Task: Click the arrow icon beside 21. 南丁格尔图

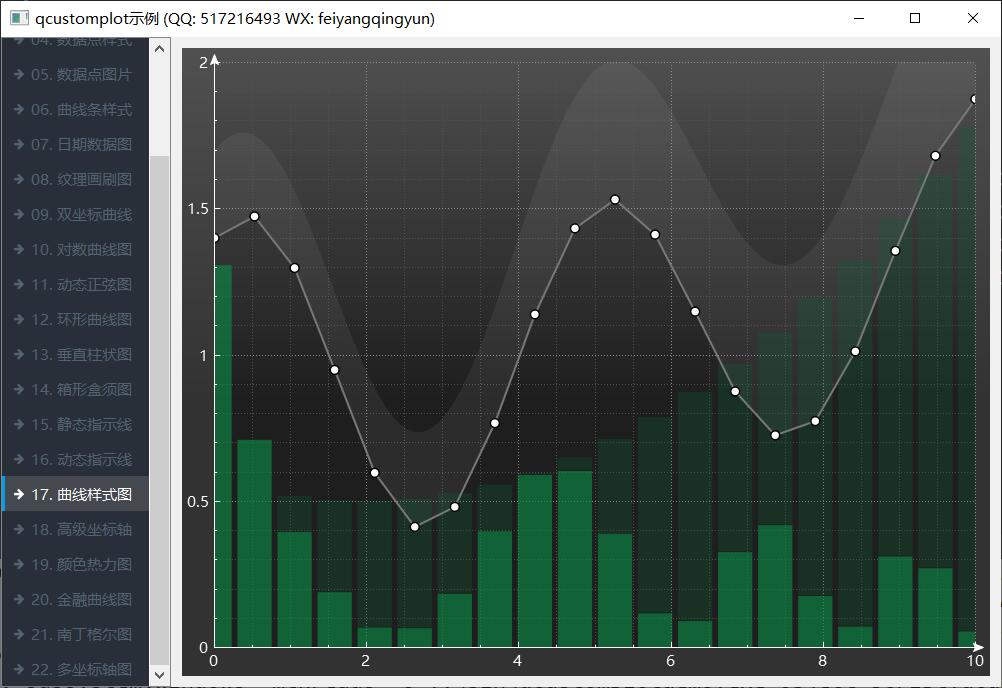Action: click(x=19, y=635)
